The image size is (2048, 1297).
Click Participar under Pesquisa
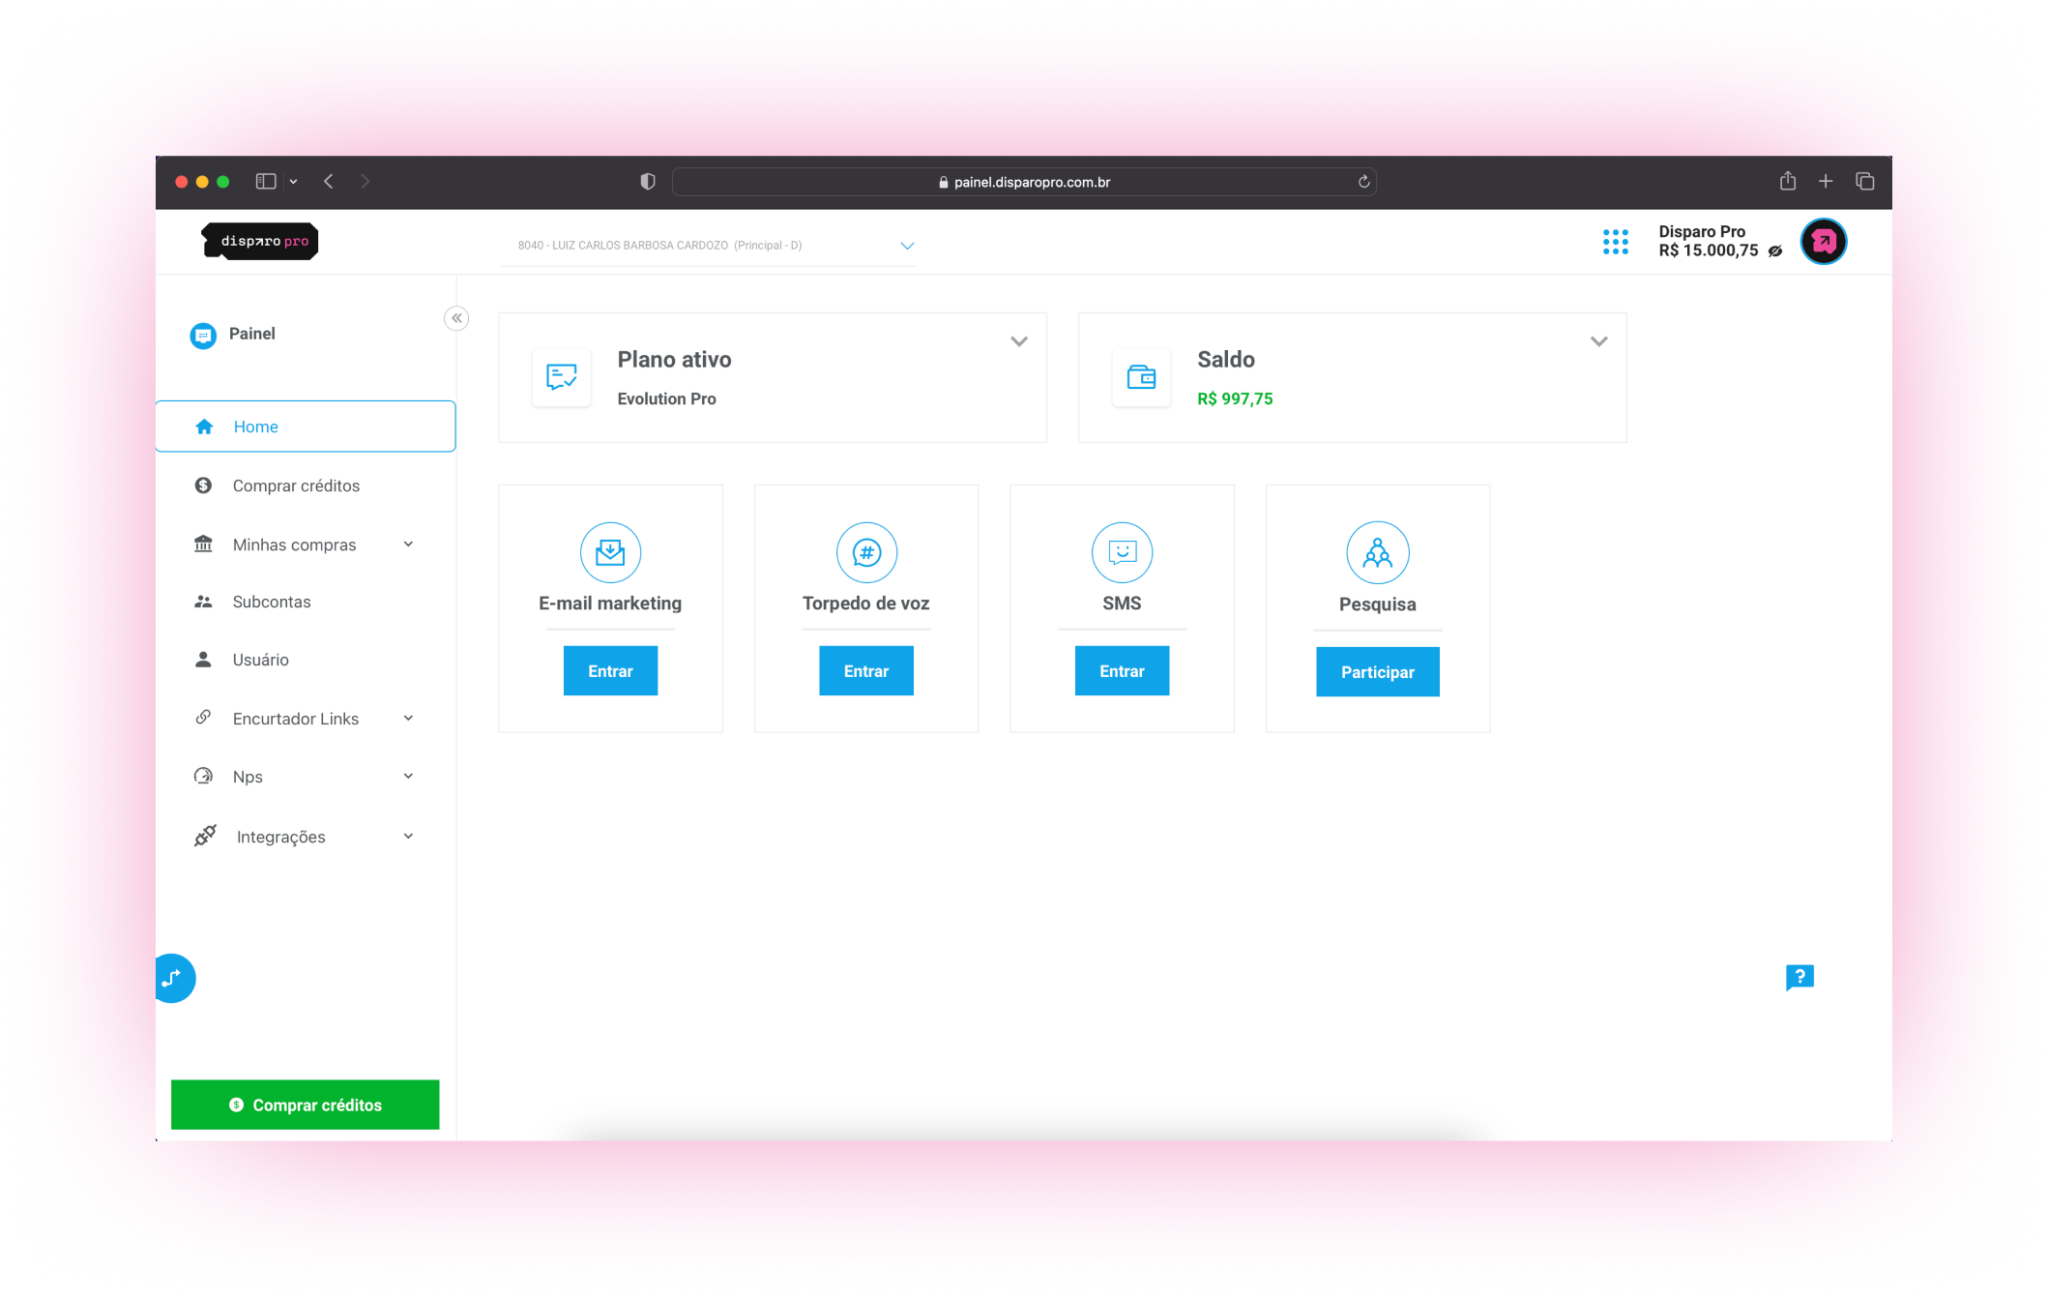click(x=1377, y=672)
